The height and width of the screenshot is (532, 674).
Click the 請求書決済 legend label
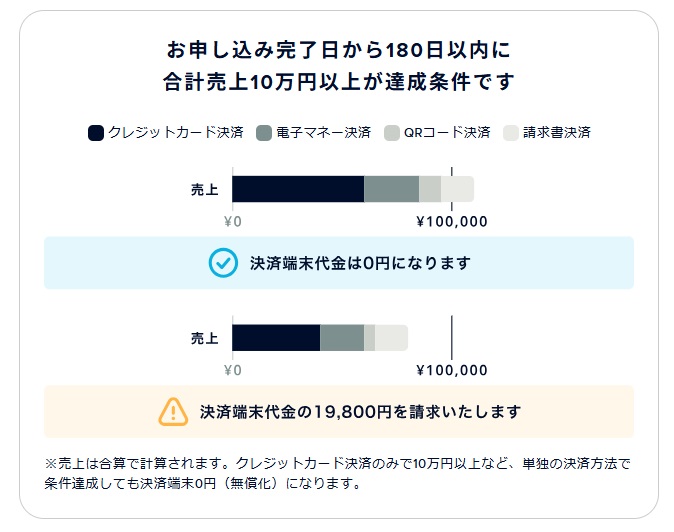pyautogui.click(x=557, y=132)
